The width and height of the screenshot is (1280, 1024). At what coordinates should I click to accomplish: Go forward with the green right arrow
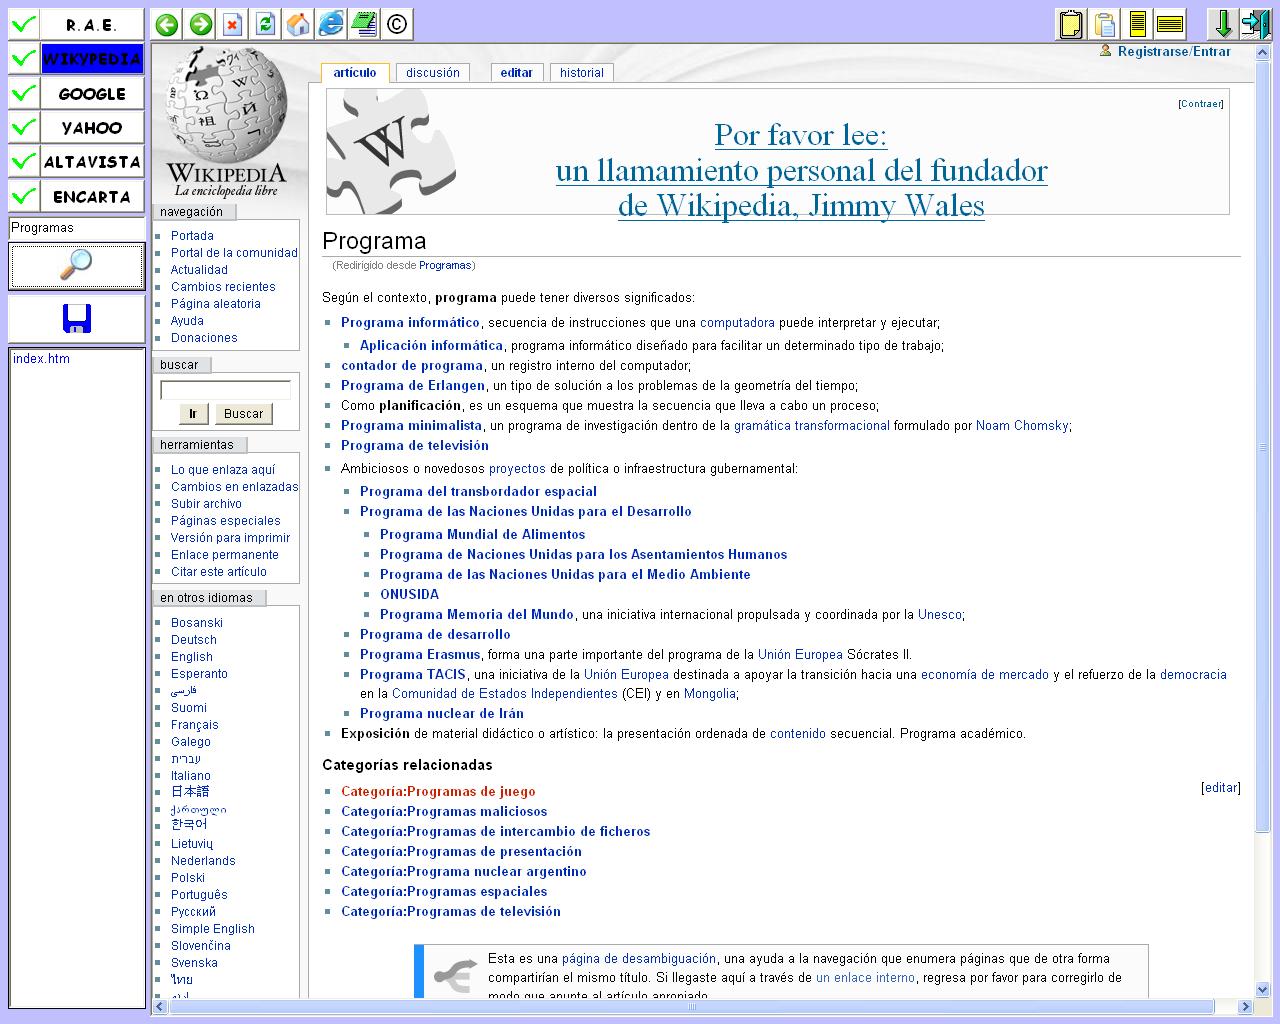tap(200, 24)
